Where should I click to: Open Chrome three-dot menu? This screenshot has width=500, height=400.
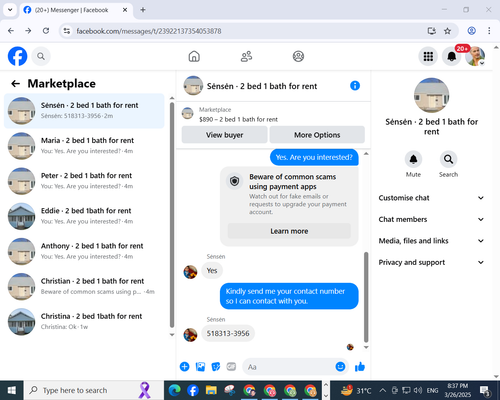coord(489,31)
